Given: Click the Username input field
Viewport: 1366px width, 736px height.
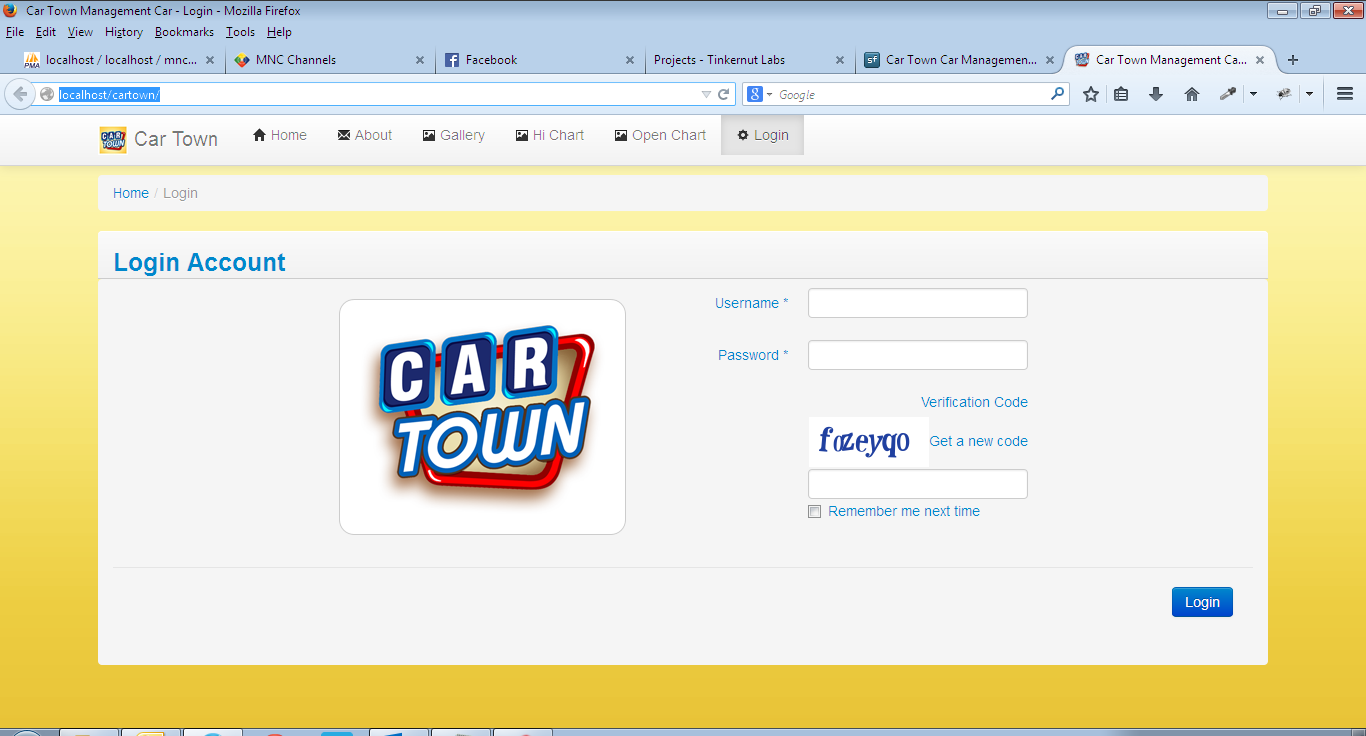Looking at the screenshot, I should 917,302.
